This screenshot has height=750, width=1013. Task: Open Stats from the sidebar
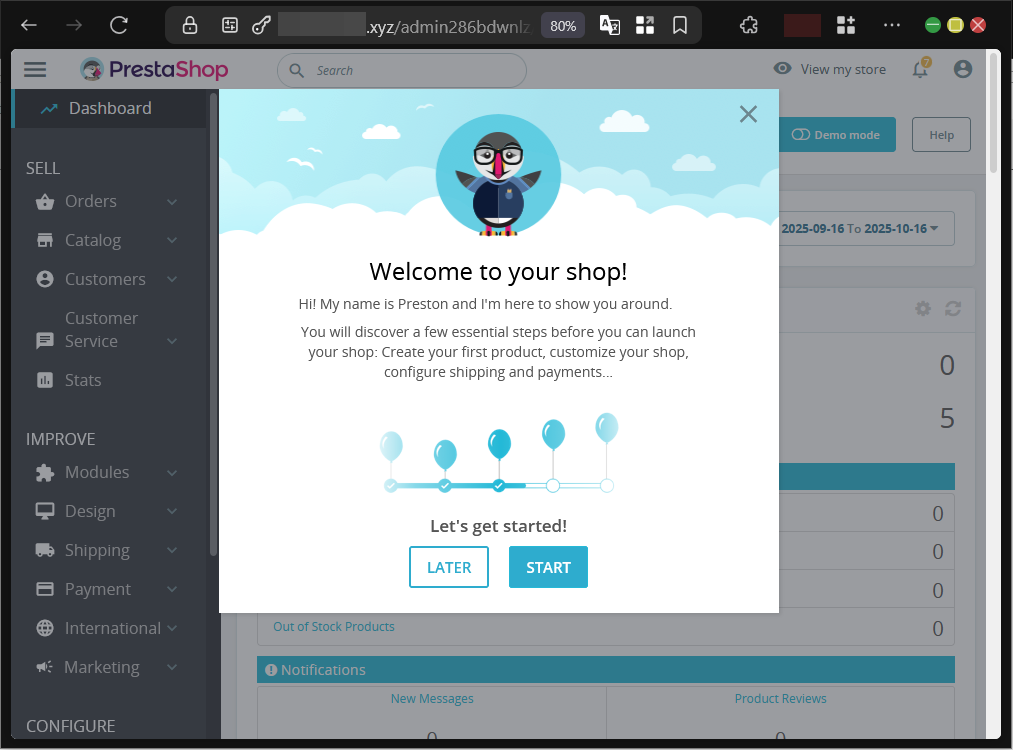pyautogui.click(x=83, y=380)
